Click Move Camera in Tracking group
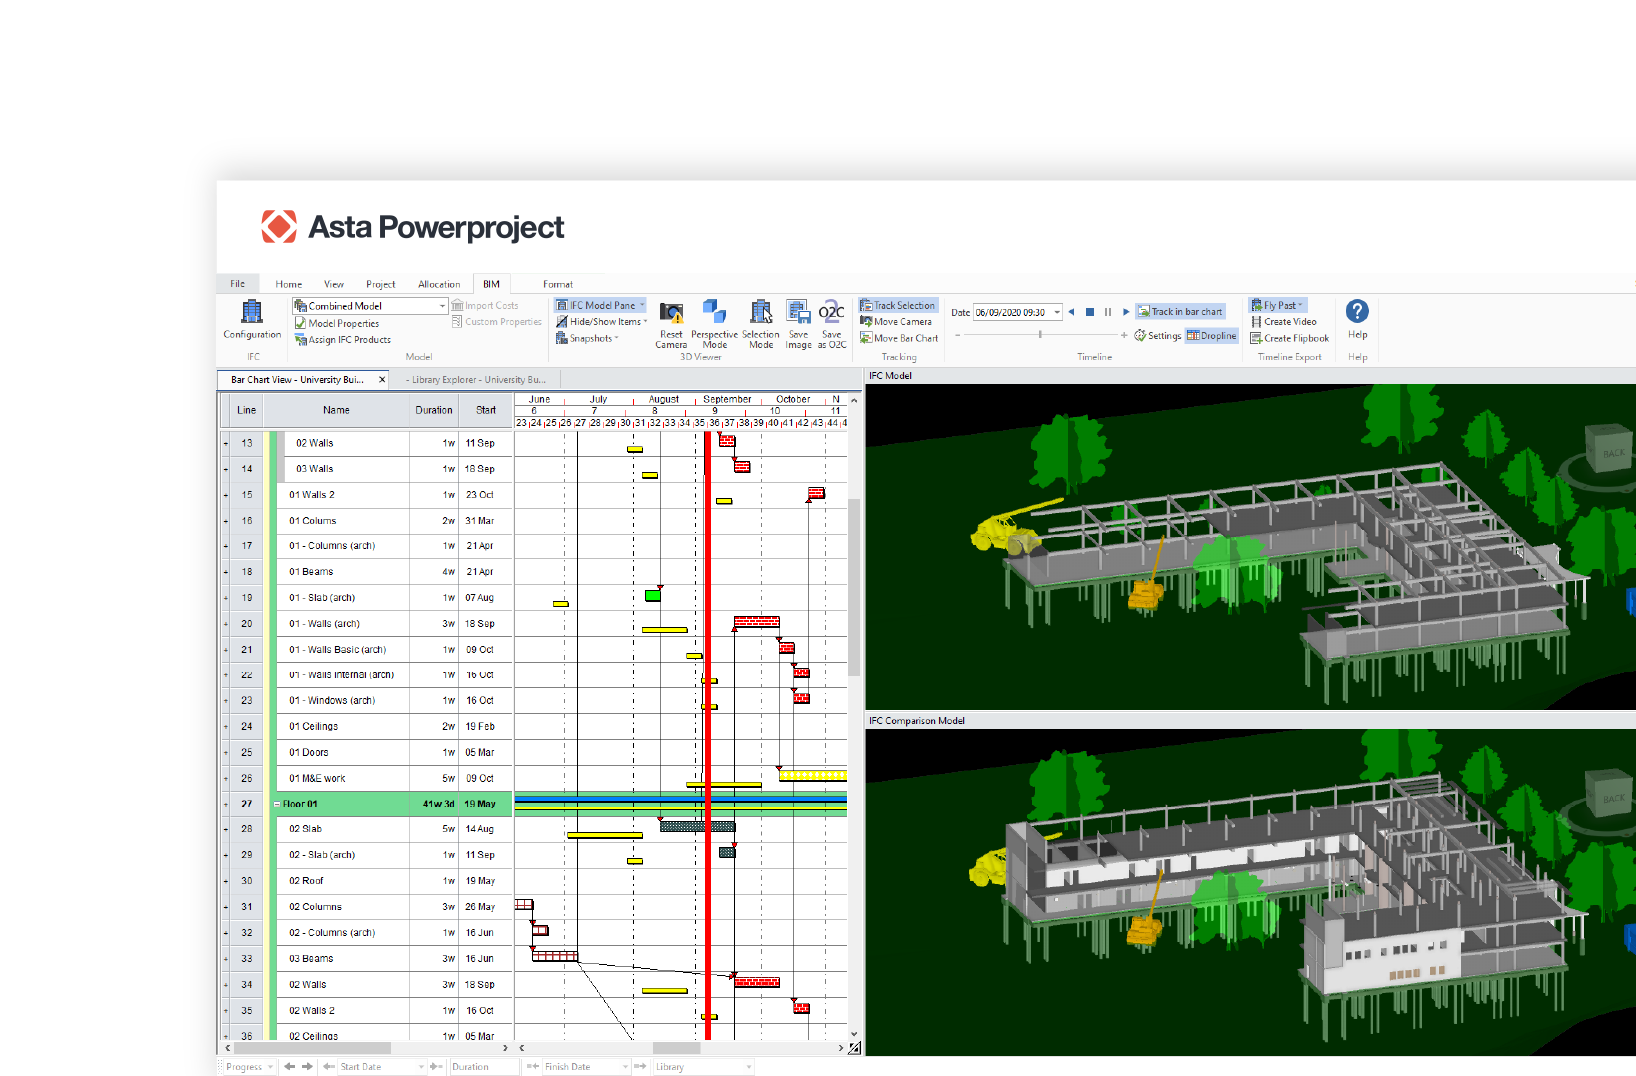1636x1076 pixels. pyautogui.click(x=896, y=322)
